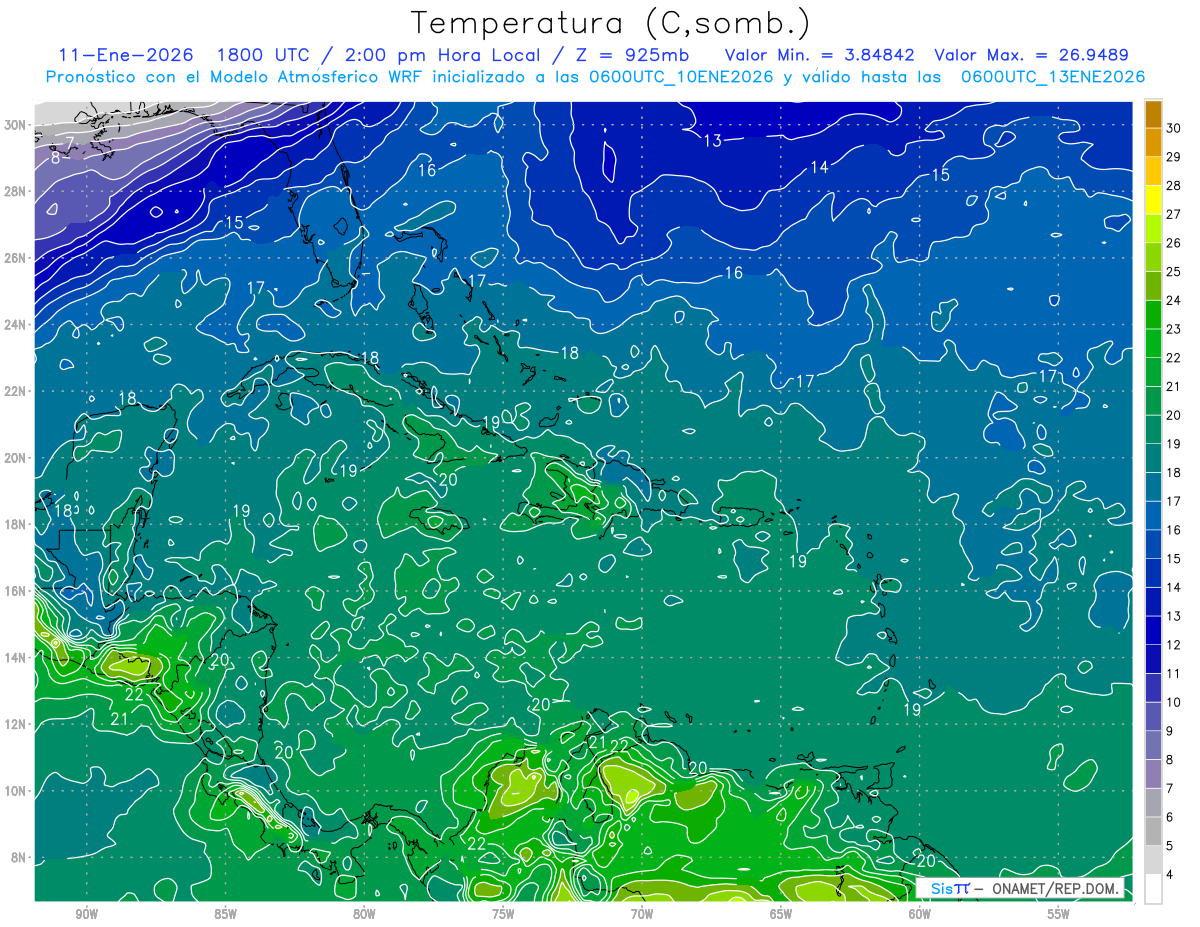Click the 12N latitude axis label

[x=17, y=724]
